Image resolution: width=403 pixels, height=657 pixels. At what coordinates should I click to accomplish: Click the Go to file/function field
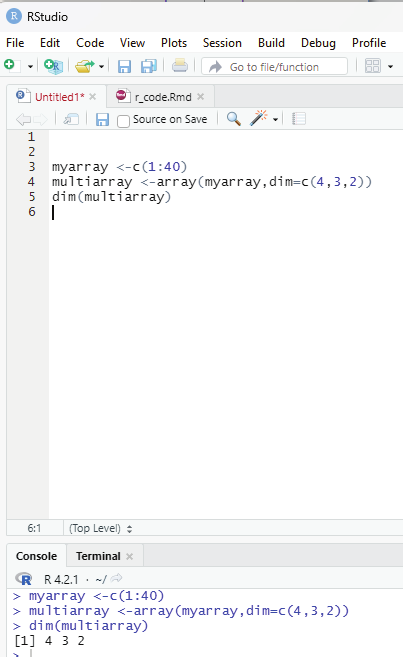click(x=274, y=67)
